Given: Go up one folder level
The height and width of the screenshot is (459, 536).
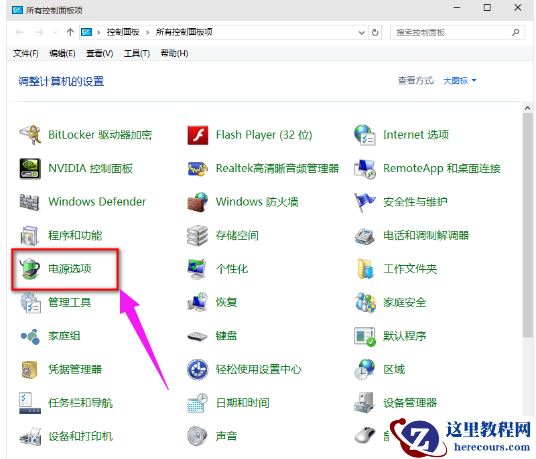Looking at the screenshot, I should coord(70,32).
